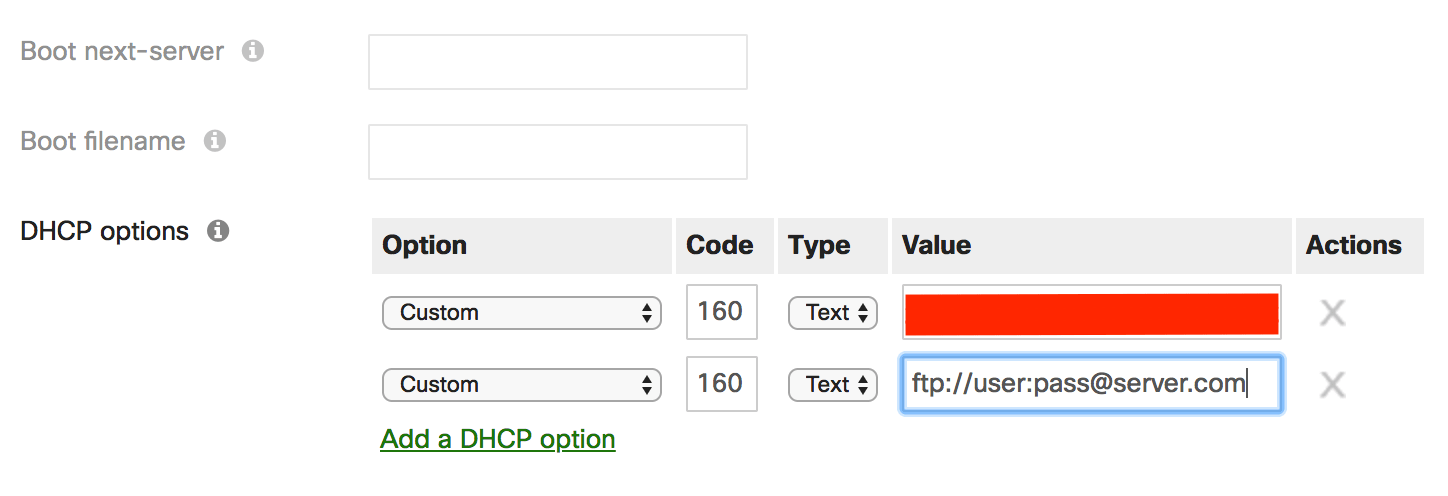Open the Text type dropdown in first row
The image size is (1448, 496).
(x=833, y=313)
